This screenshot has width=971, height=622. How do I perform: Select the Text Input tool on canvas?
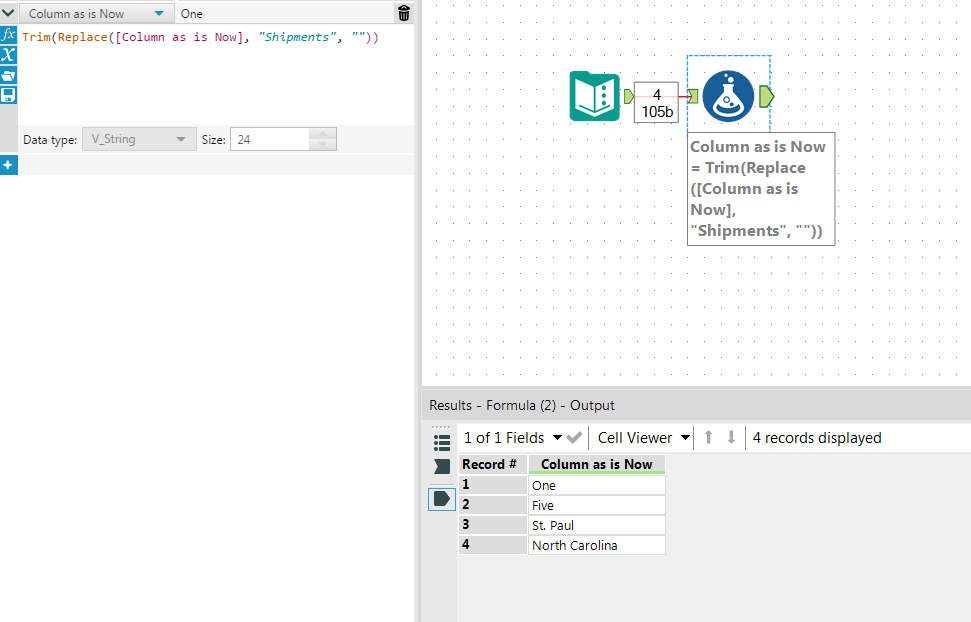tap(594, 96)
